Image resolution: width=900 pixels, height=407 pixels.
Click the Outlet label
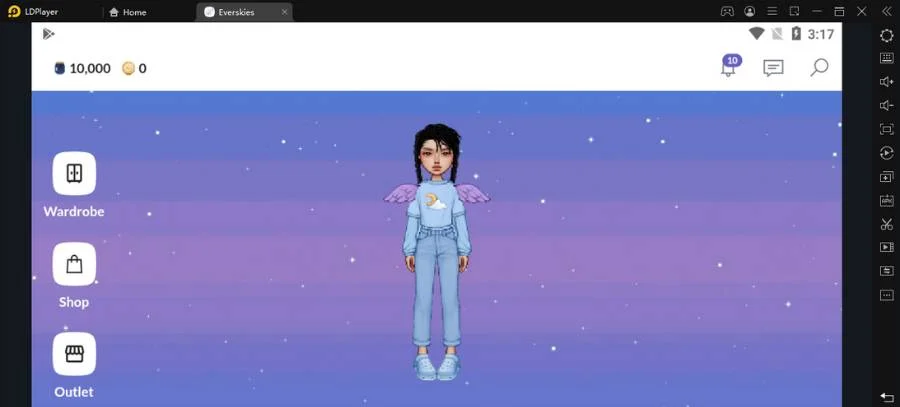click(x=74, y=392)
